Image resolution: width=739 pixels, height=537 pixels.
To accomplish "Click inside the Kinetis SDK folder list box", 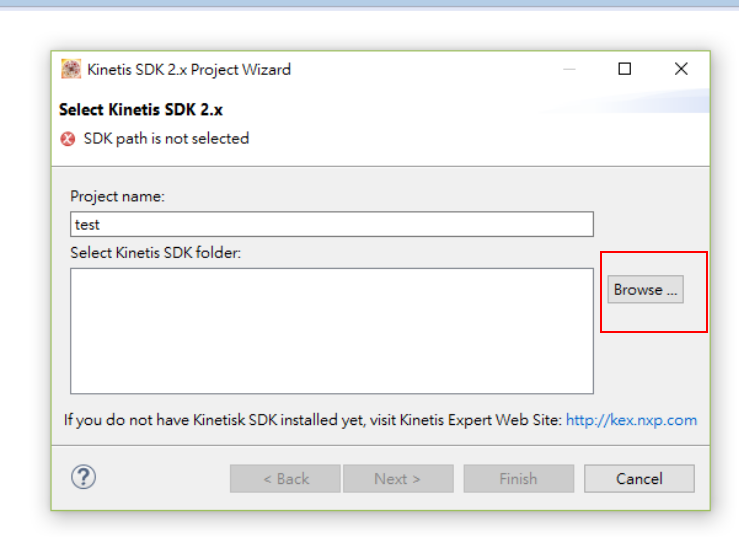I will 331,330.
